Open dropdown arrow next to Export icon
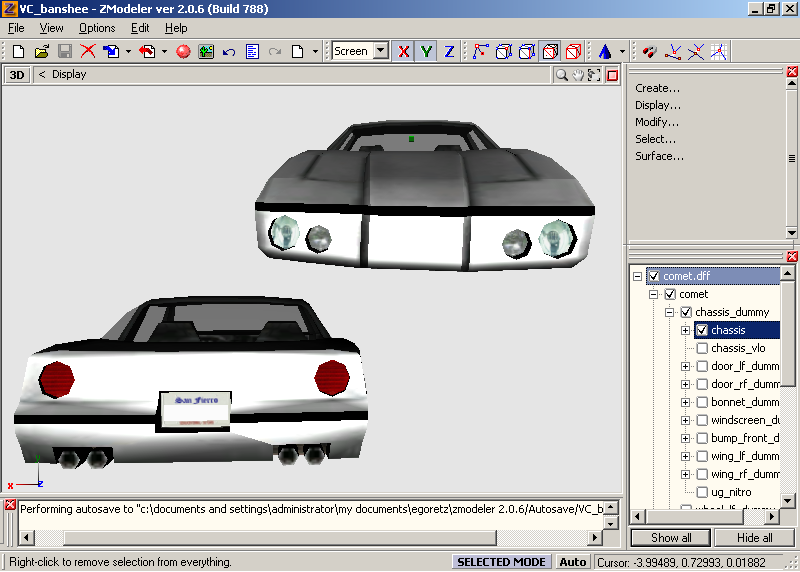Image resolution: width=800 pixels, height=572 pixels. click(x=164, y=52)
